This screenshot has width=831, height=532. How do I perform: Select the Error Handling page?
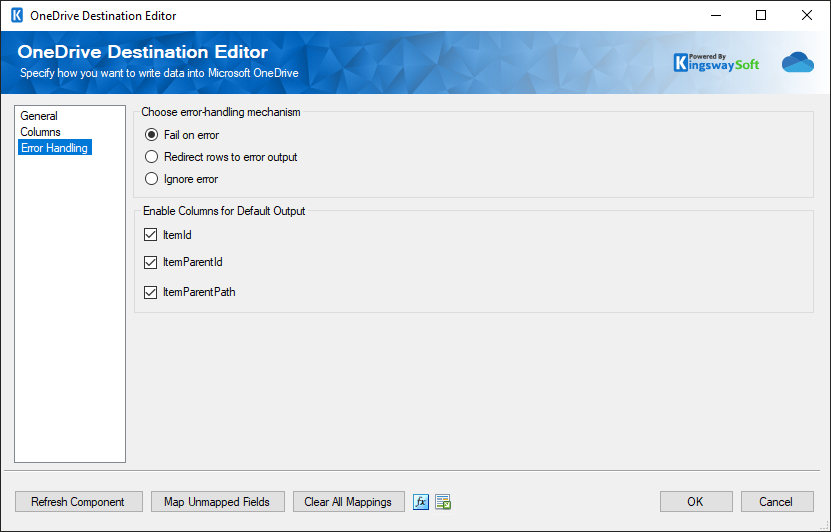coord(55,148)
